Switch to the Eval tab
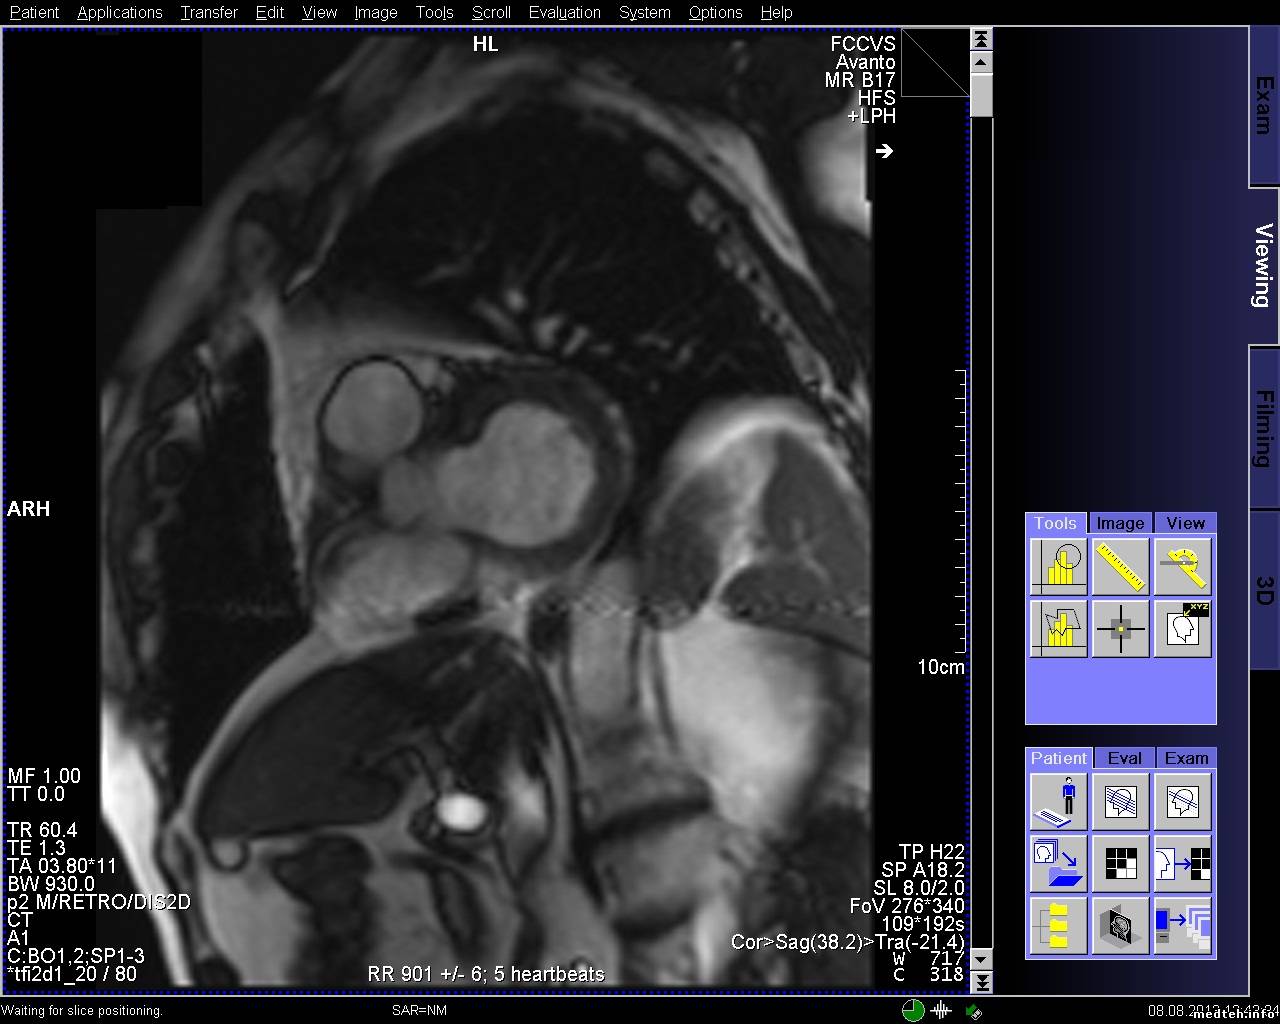 [x=1124, y=758]
